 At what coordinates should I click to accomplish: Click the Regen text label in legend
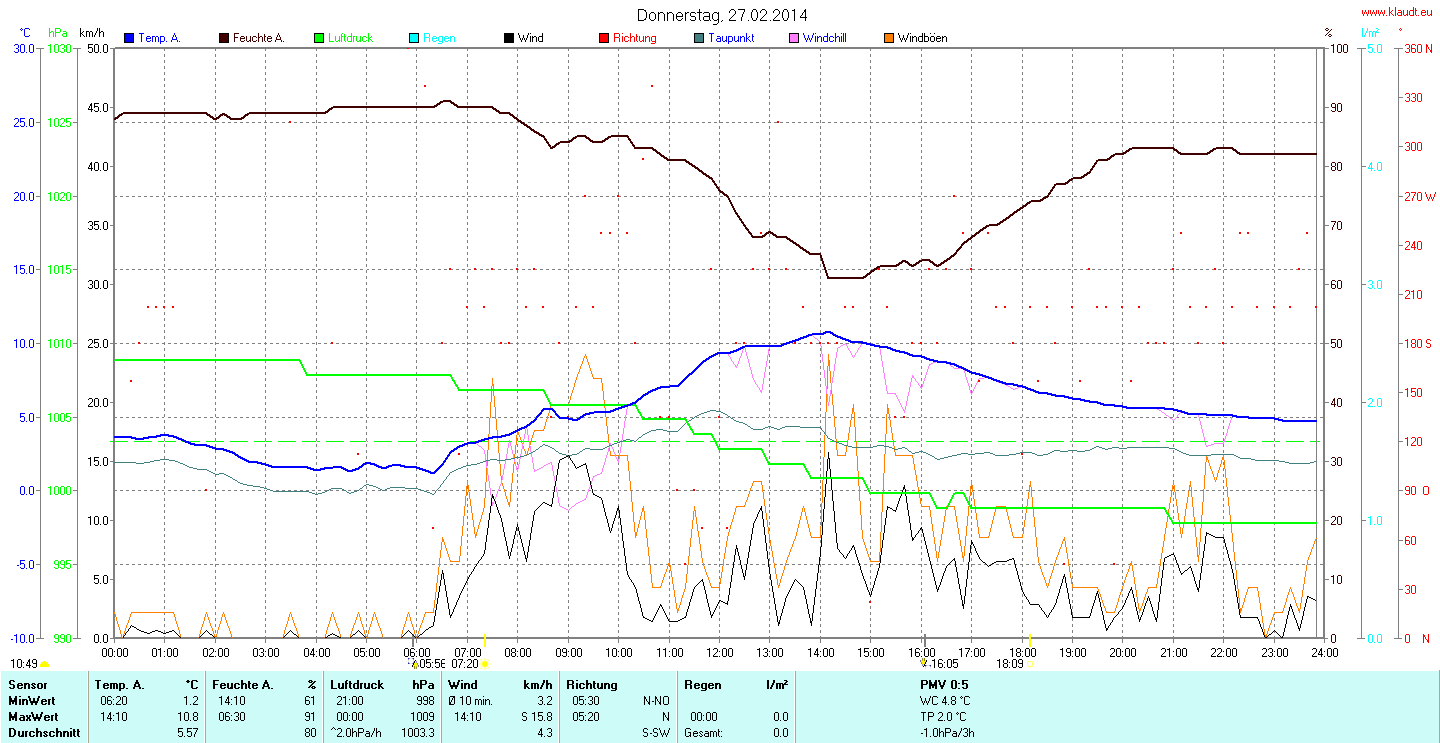(439, 38)
